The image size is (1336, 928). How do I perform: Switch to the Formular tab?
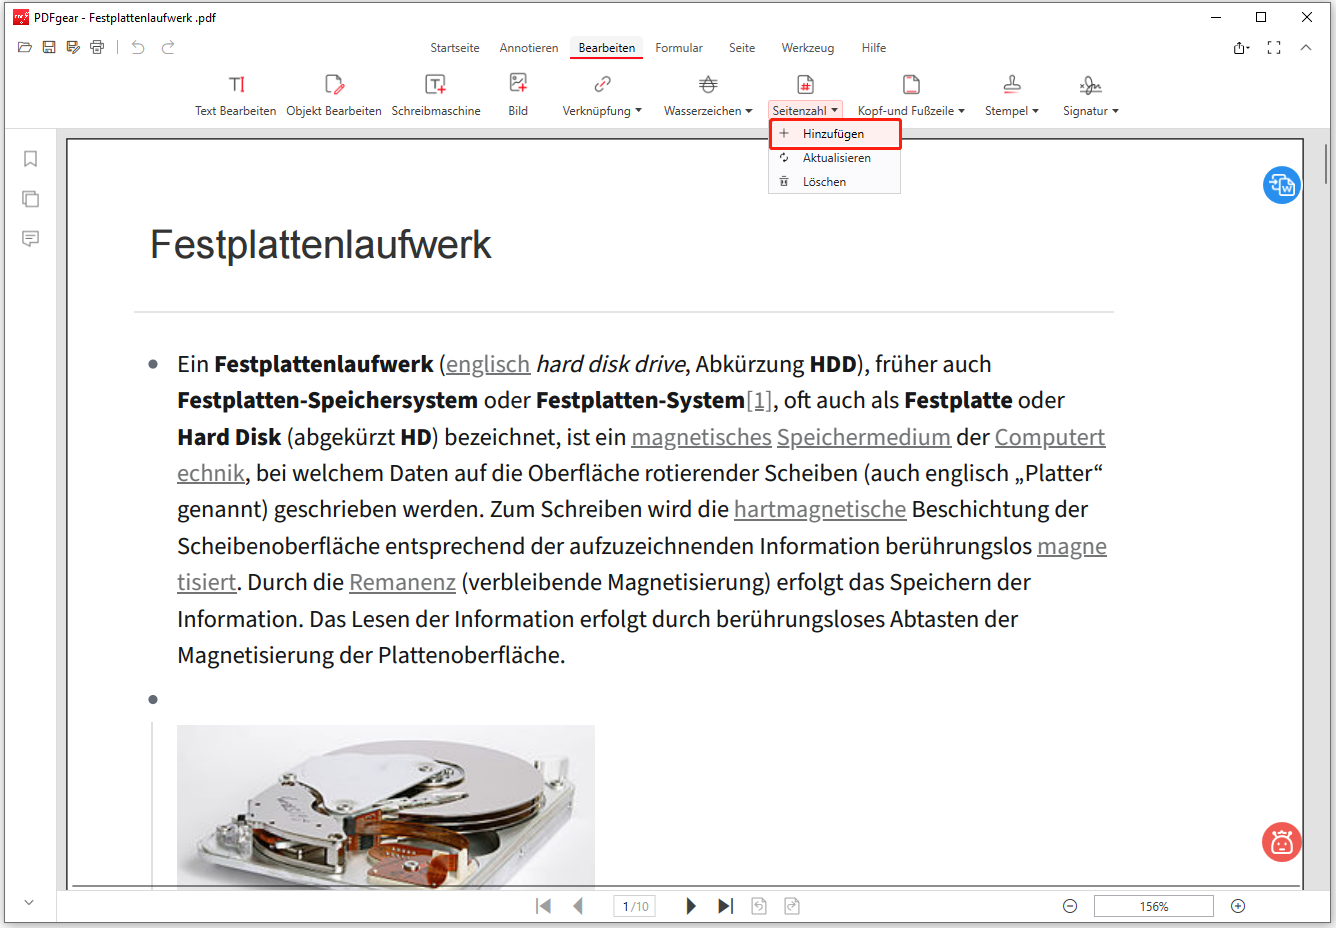pos(679,47)
